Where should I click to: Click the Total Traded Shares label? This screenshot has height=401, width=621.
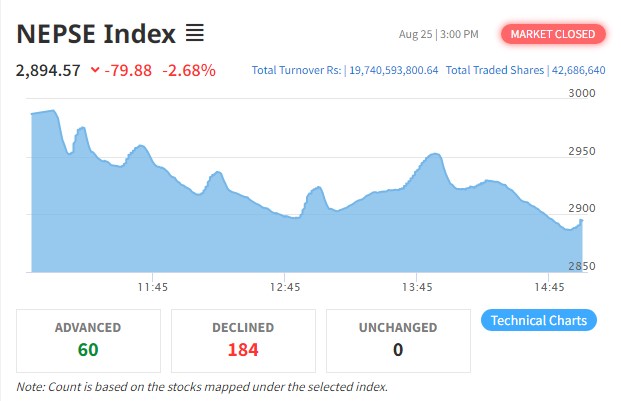(x=495, y=71)
